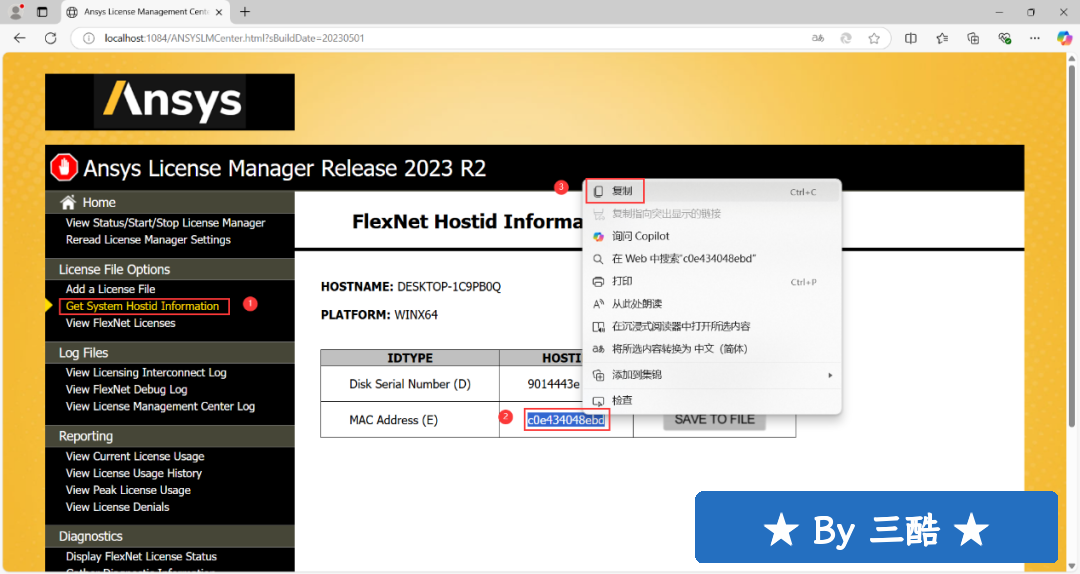Reload the page with refresh icon
The width and height of the screenshot is (1080, 574).
tap(50, 39)
